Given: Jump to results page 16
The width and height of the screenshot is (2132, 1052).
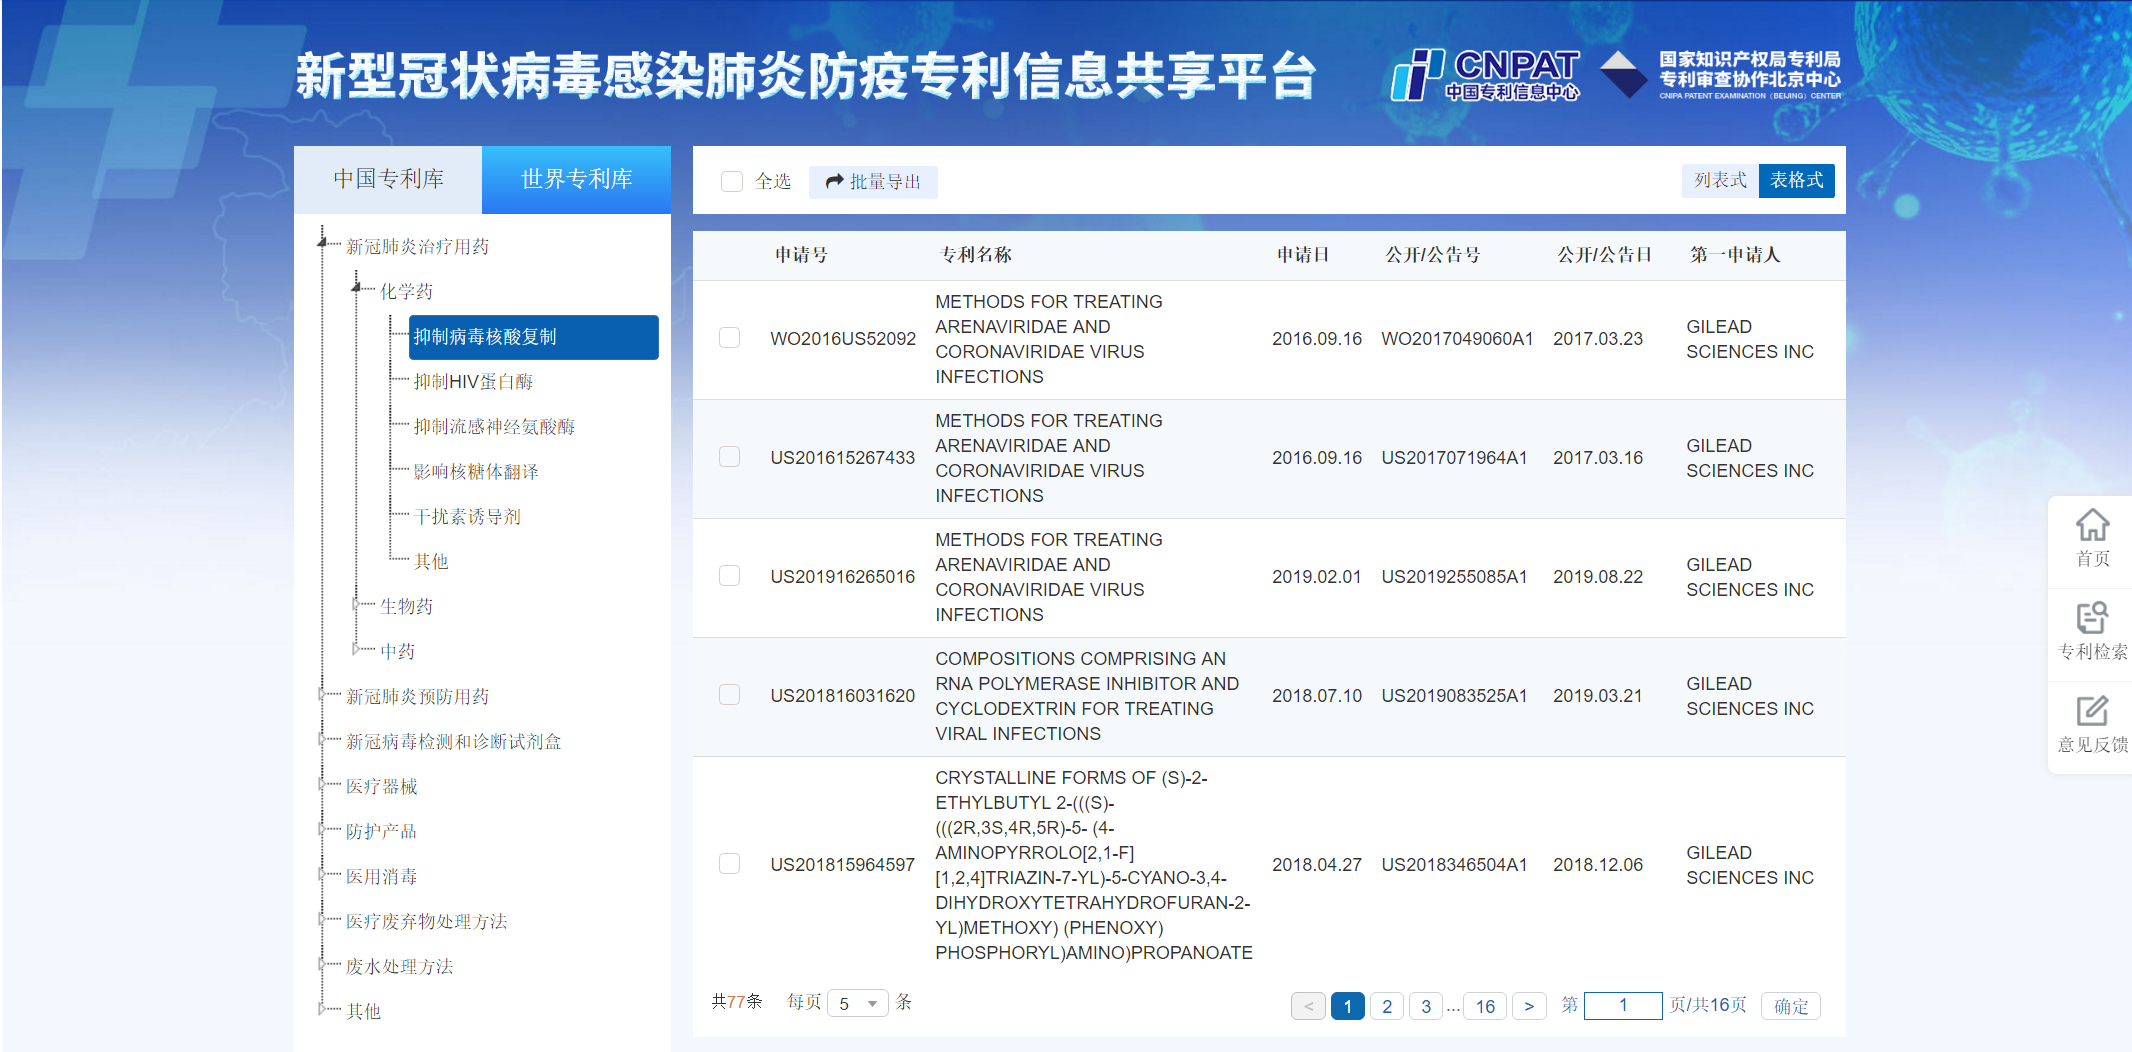Looking at the screenshot, I should tap(1485, 1006).
